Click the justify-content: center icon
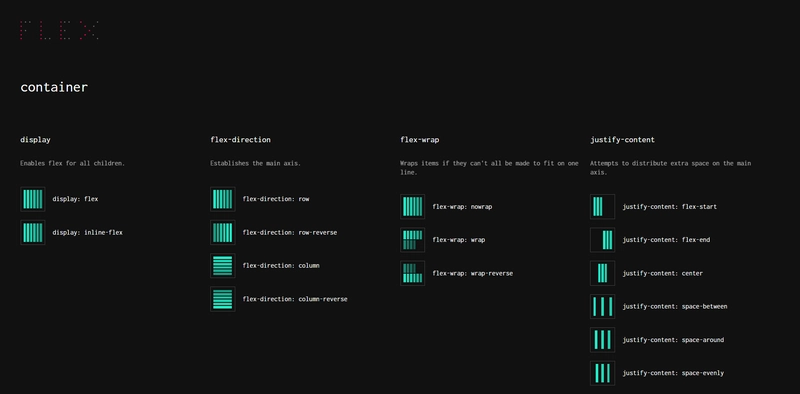Image resolution: width=800 pixels, height=394 pixels. 603,273
